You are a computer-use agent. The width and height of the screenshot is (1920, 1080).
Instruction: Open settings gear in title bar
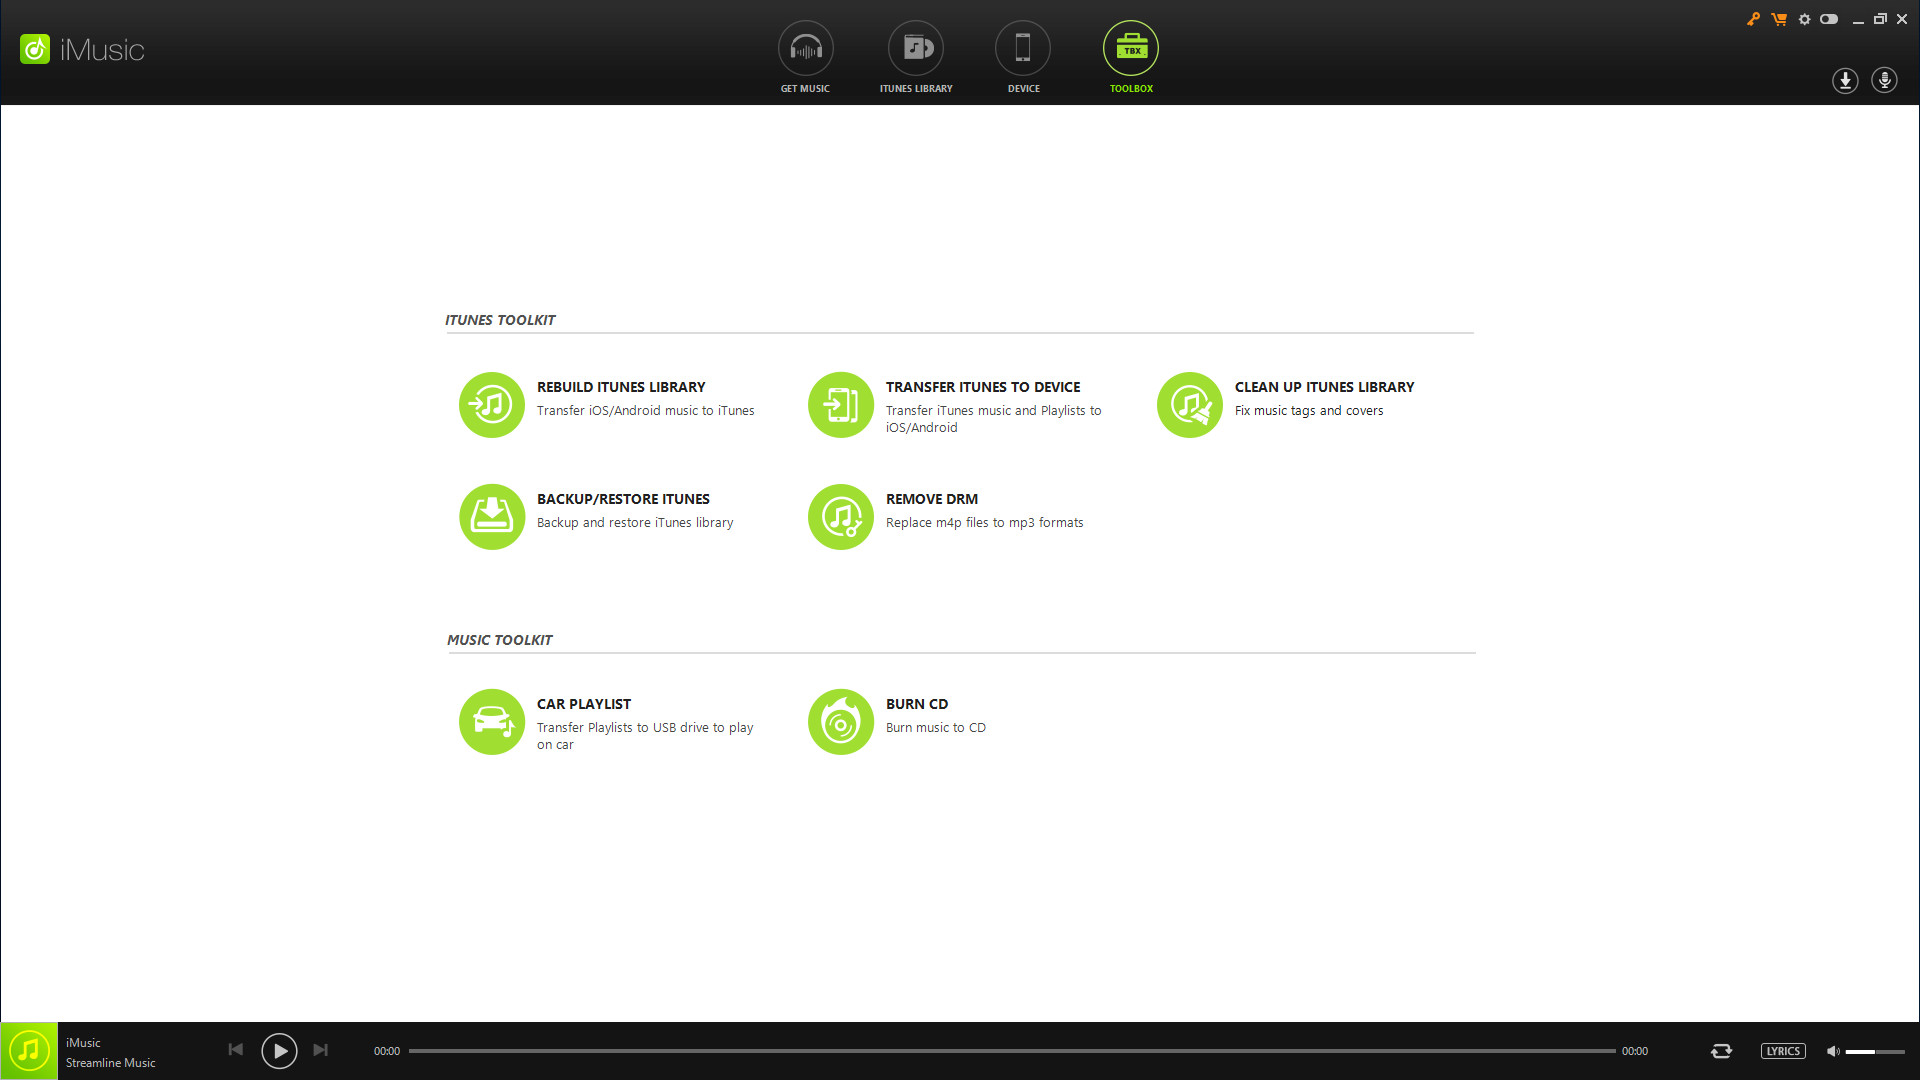[x=1804, y=19]
